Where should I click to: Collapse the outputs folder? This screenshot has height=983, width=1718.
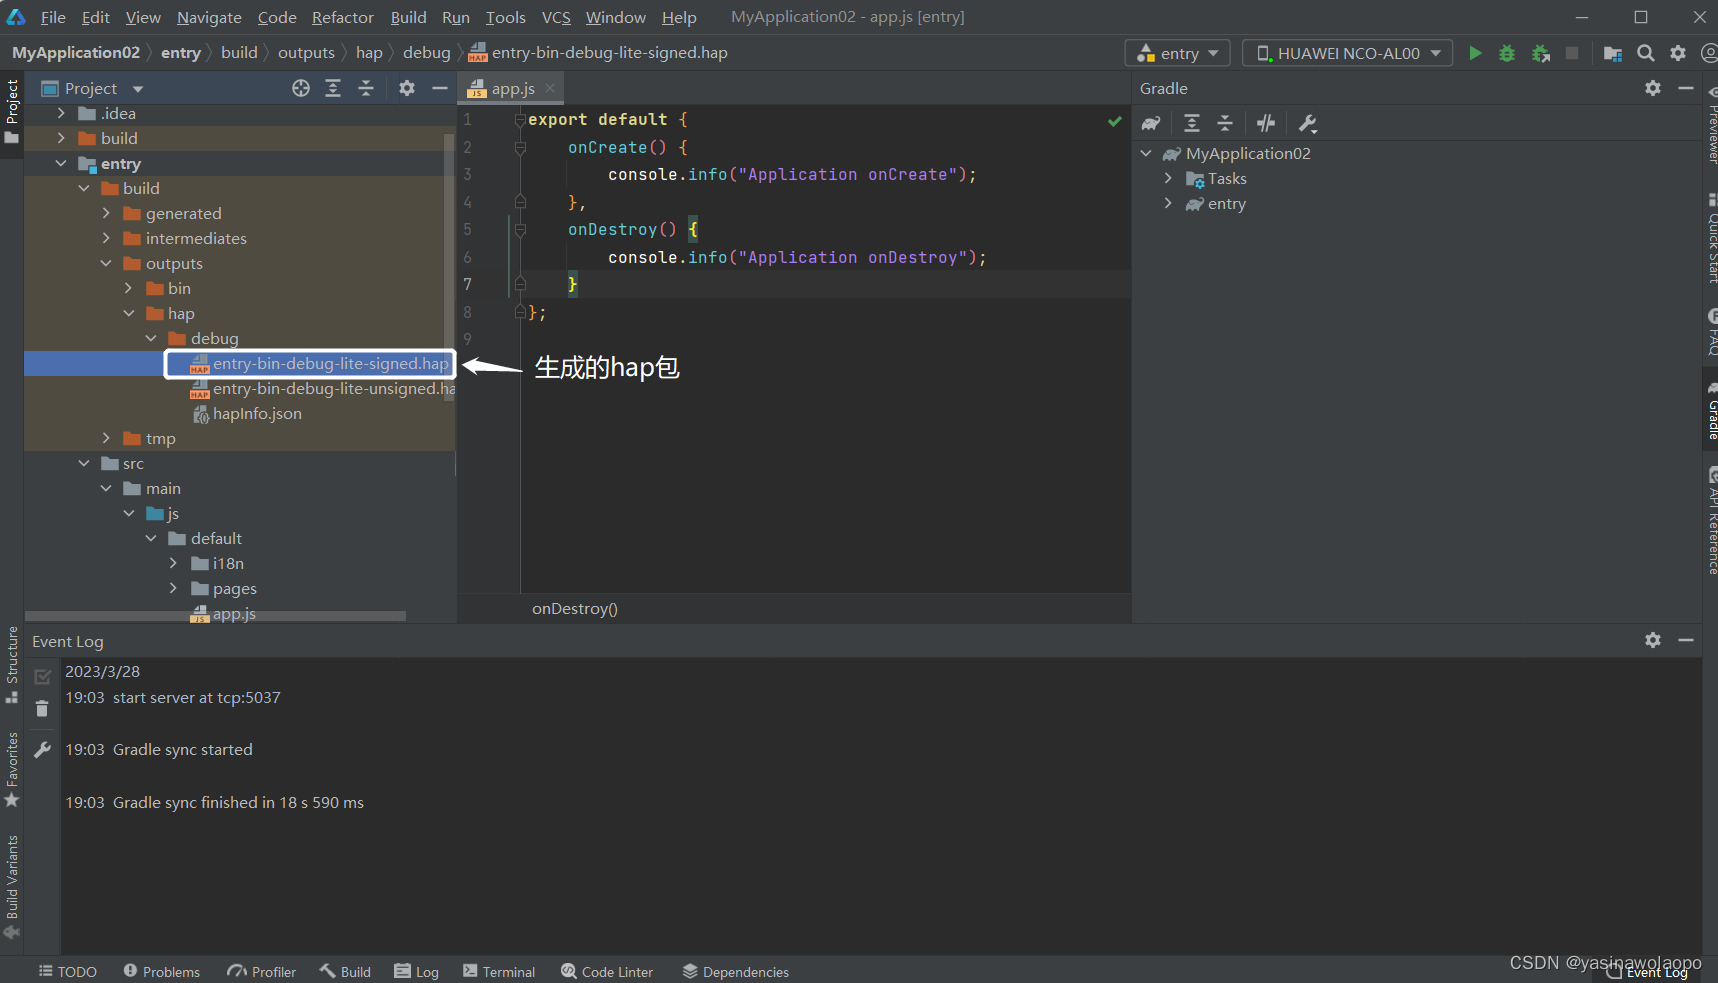coord(106,263)
